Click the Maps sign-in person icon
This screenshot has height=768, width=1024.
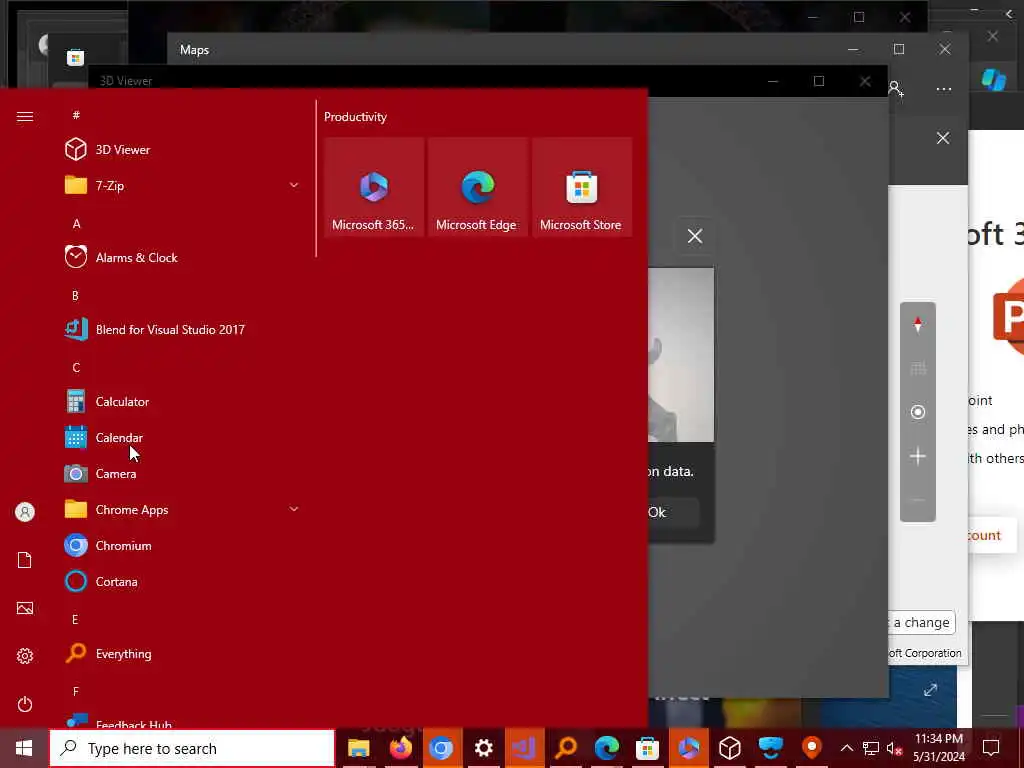896,89
